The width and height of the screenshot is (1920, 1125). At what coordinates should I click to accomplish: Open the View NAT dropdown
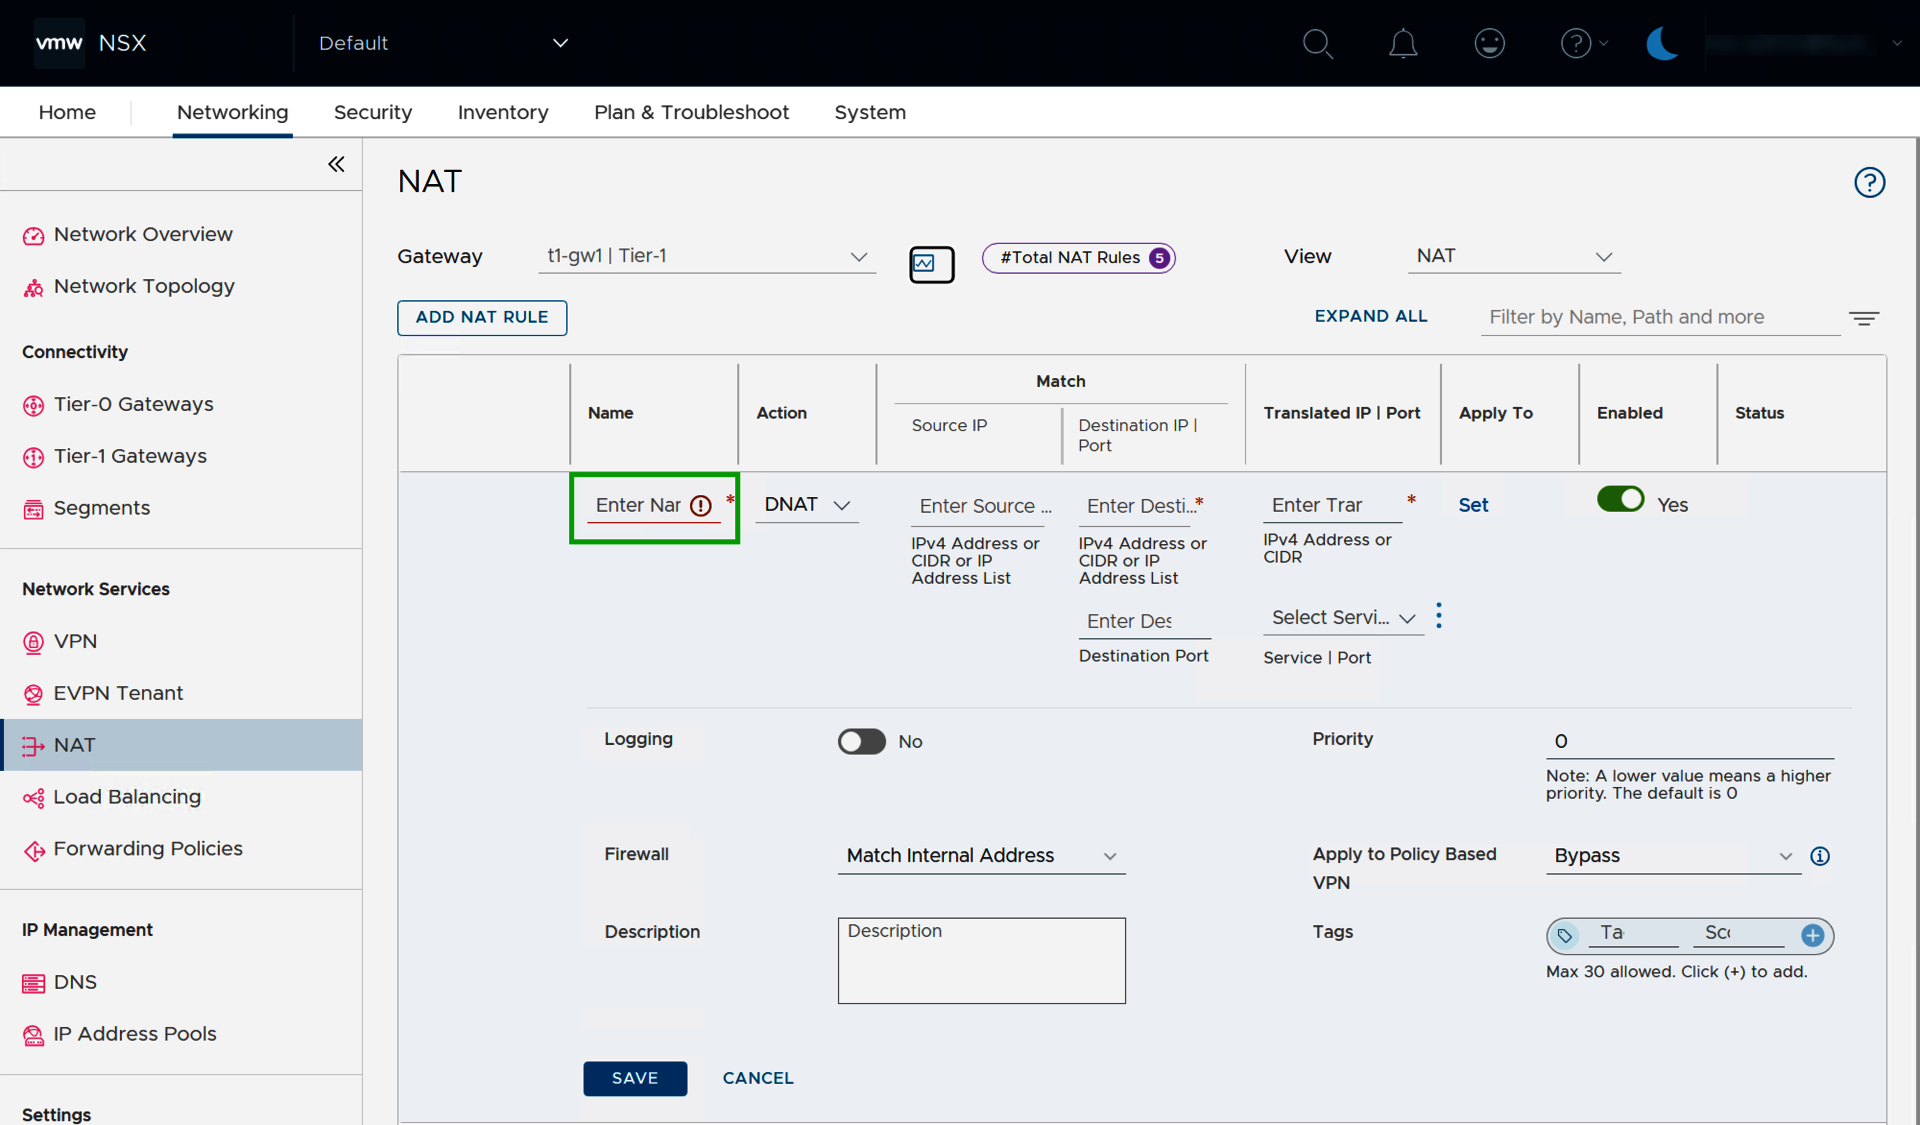tap(1514, 256)
